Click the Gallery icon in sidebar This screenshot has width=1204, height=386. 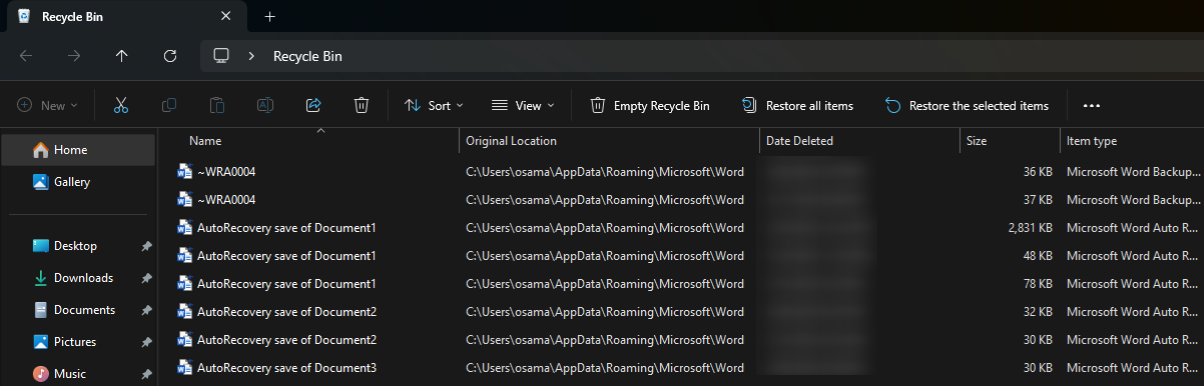coord(41,182)
